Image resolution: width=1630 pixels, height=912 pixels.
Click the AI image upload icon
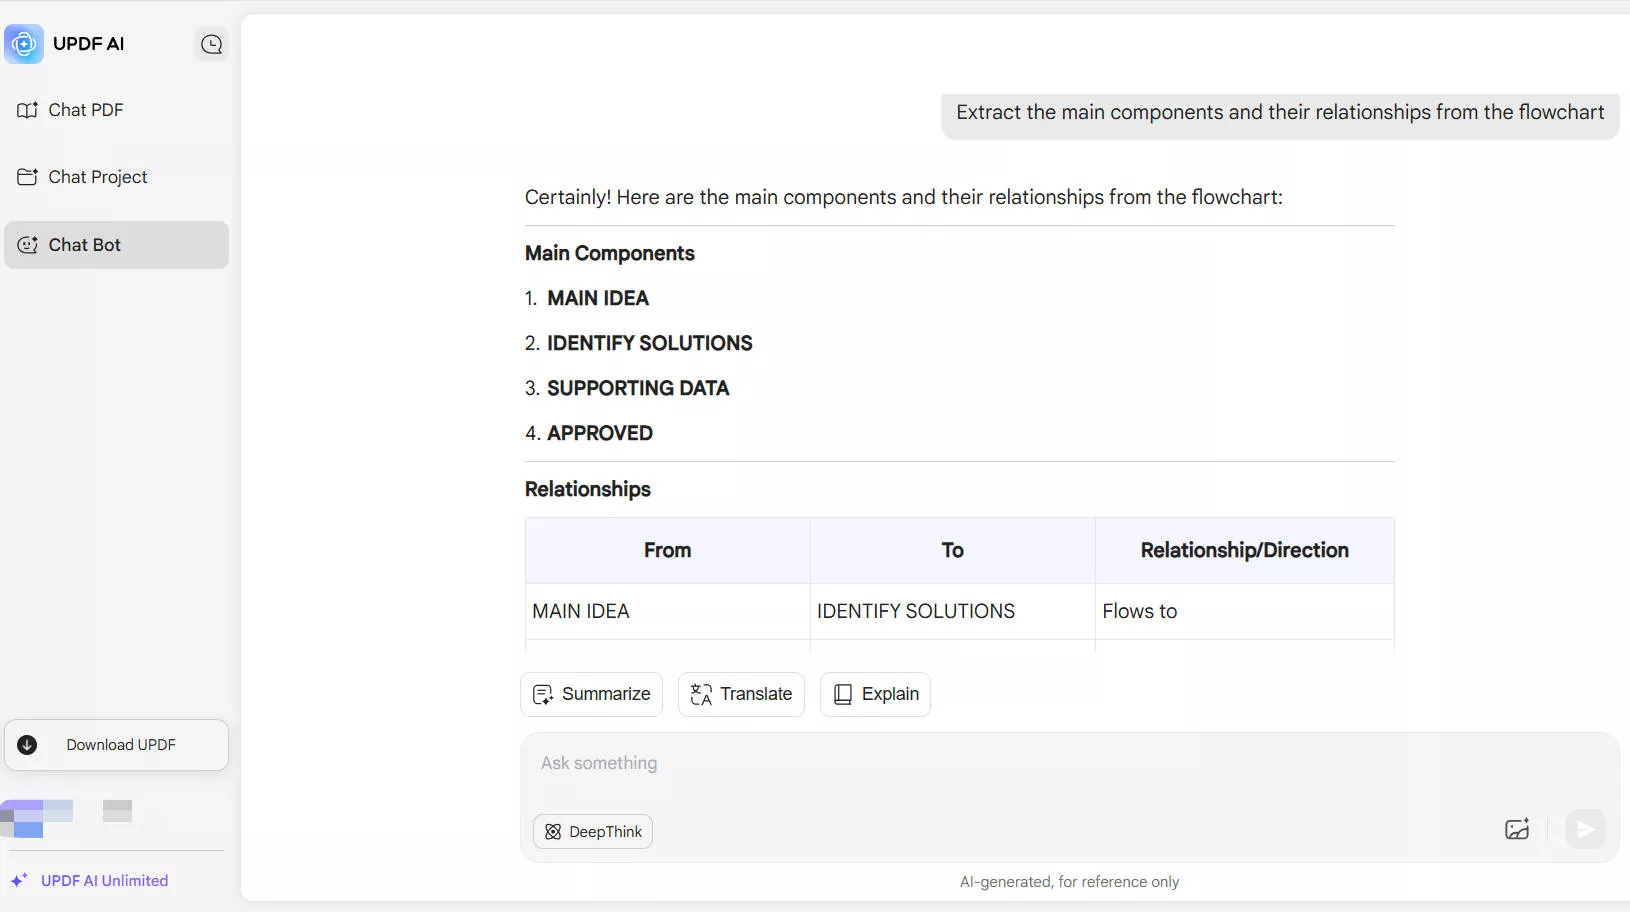point(1517,829)
